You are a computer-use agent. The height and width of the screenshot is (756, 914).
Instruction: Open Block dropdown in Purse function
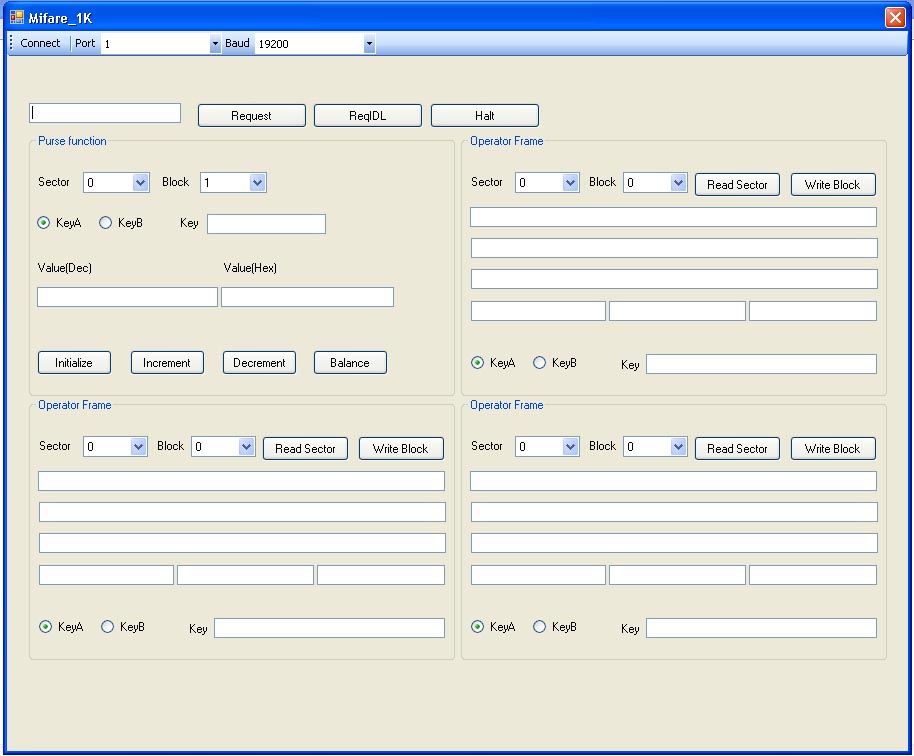click(257, 183)
